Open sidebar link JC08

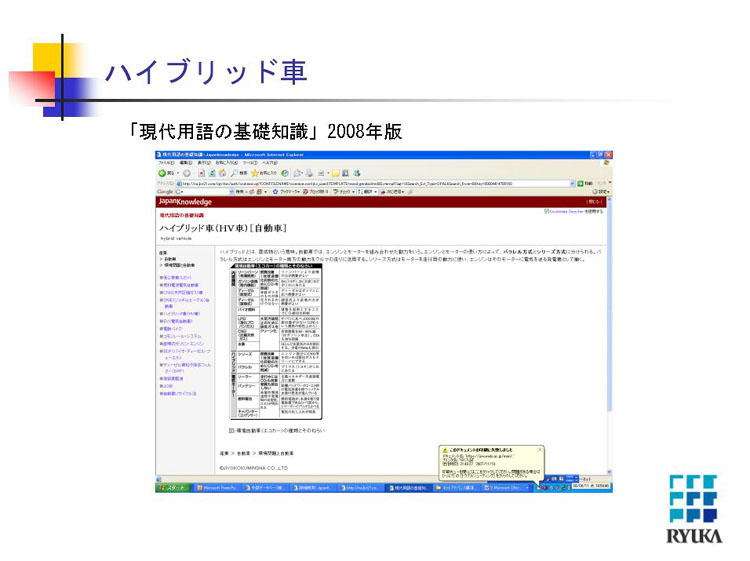tap(166, 386)
